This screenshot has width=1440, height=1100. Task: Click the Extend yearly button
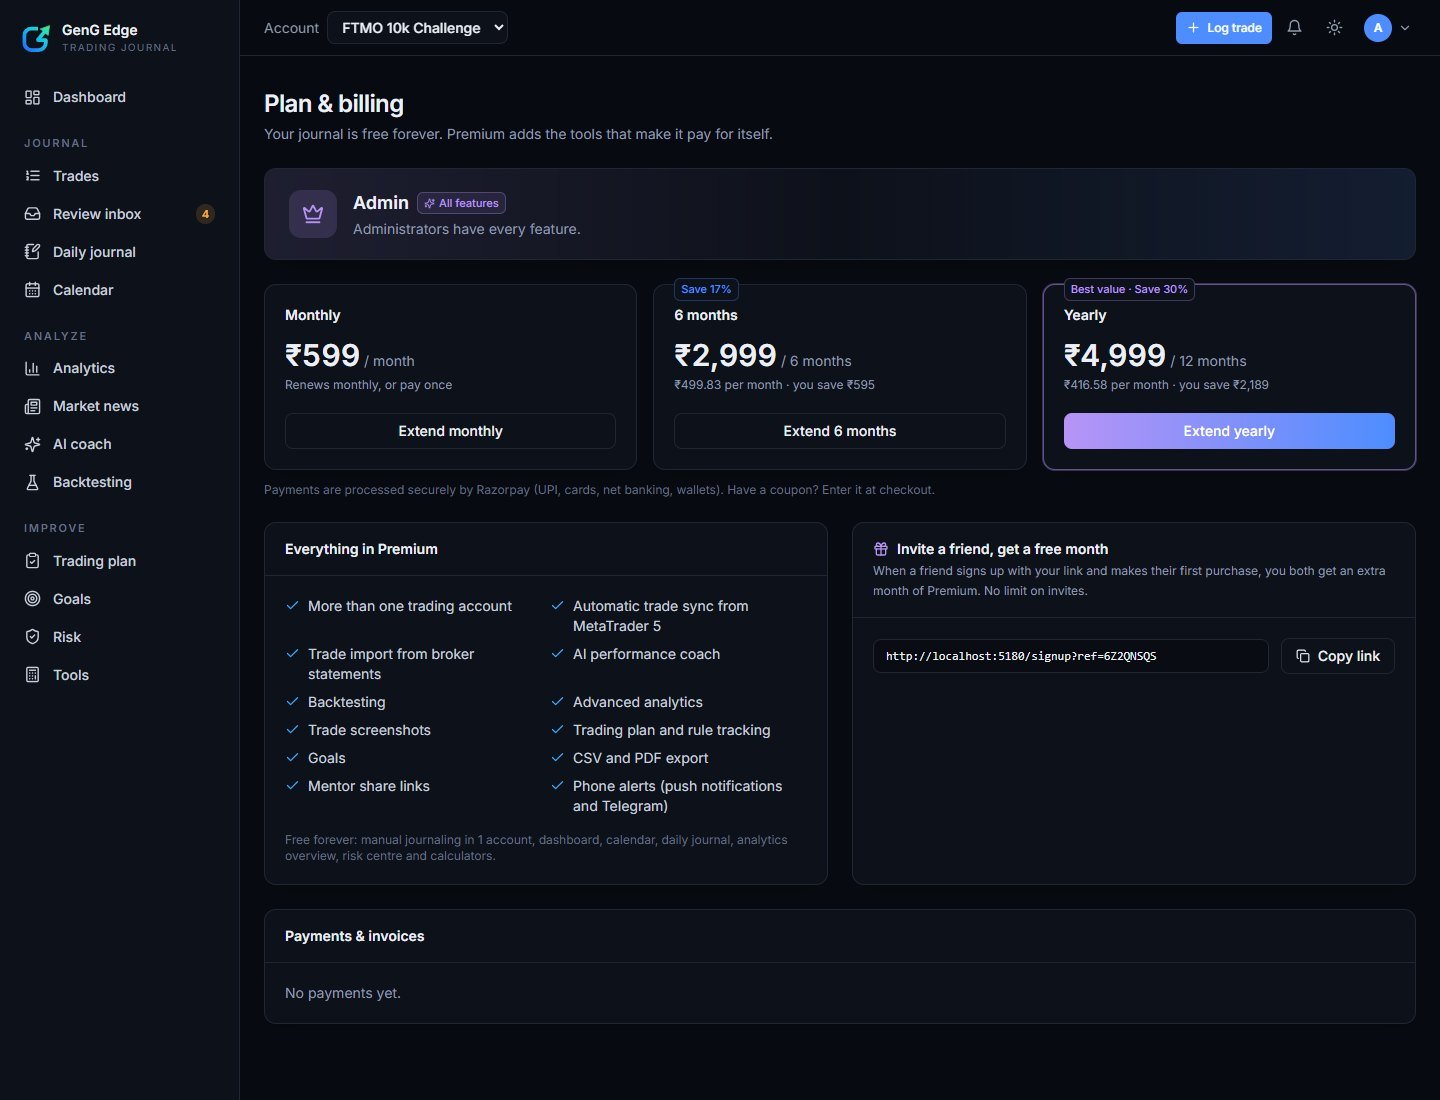click(1229, 431)
